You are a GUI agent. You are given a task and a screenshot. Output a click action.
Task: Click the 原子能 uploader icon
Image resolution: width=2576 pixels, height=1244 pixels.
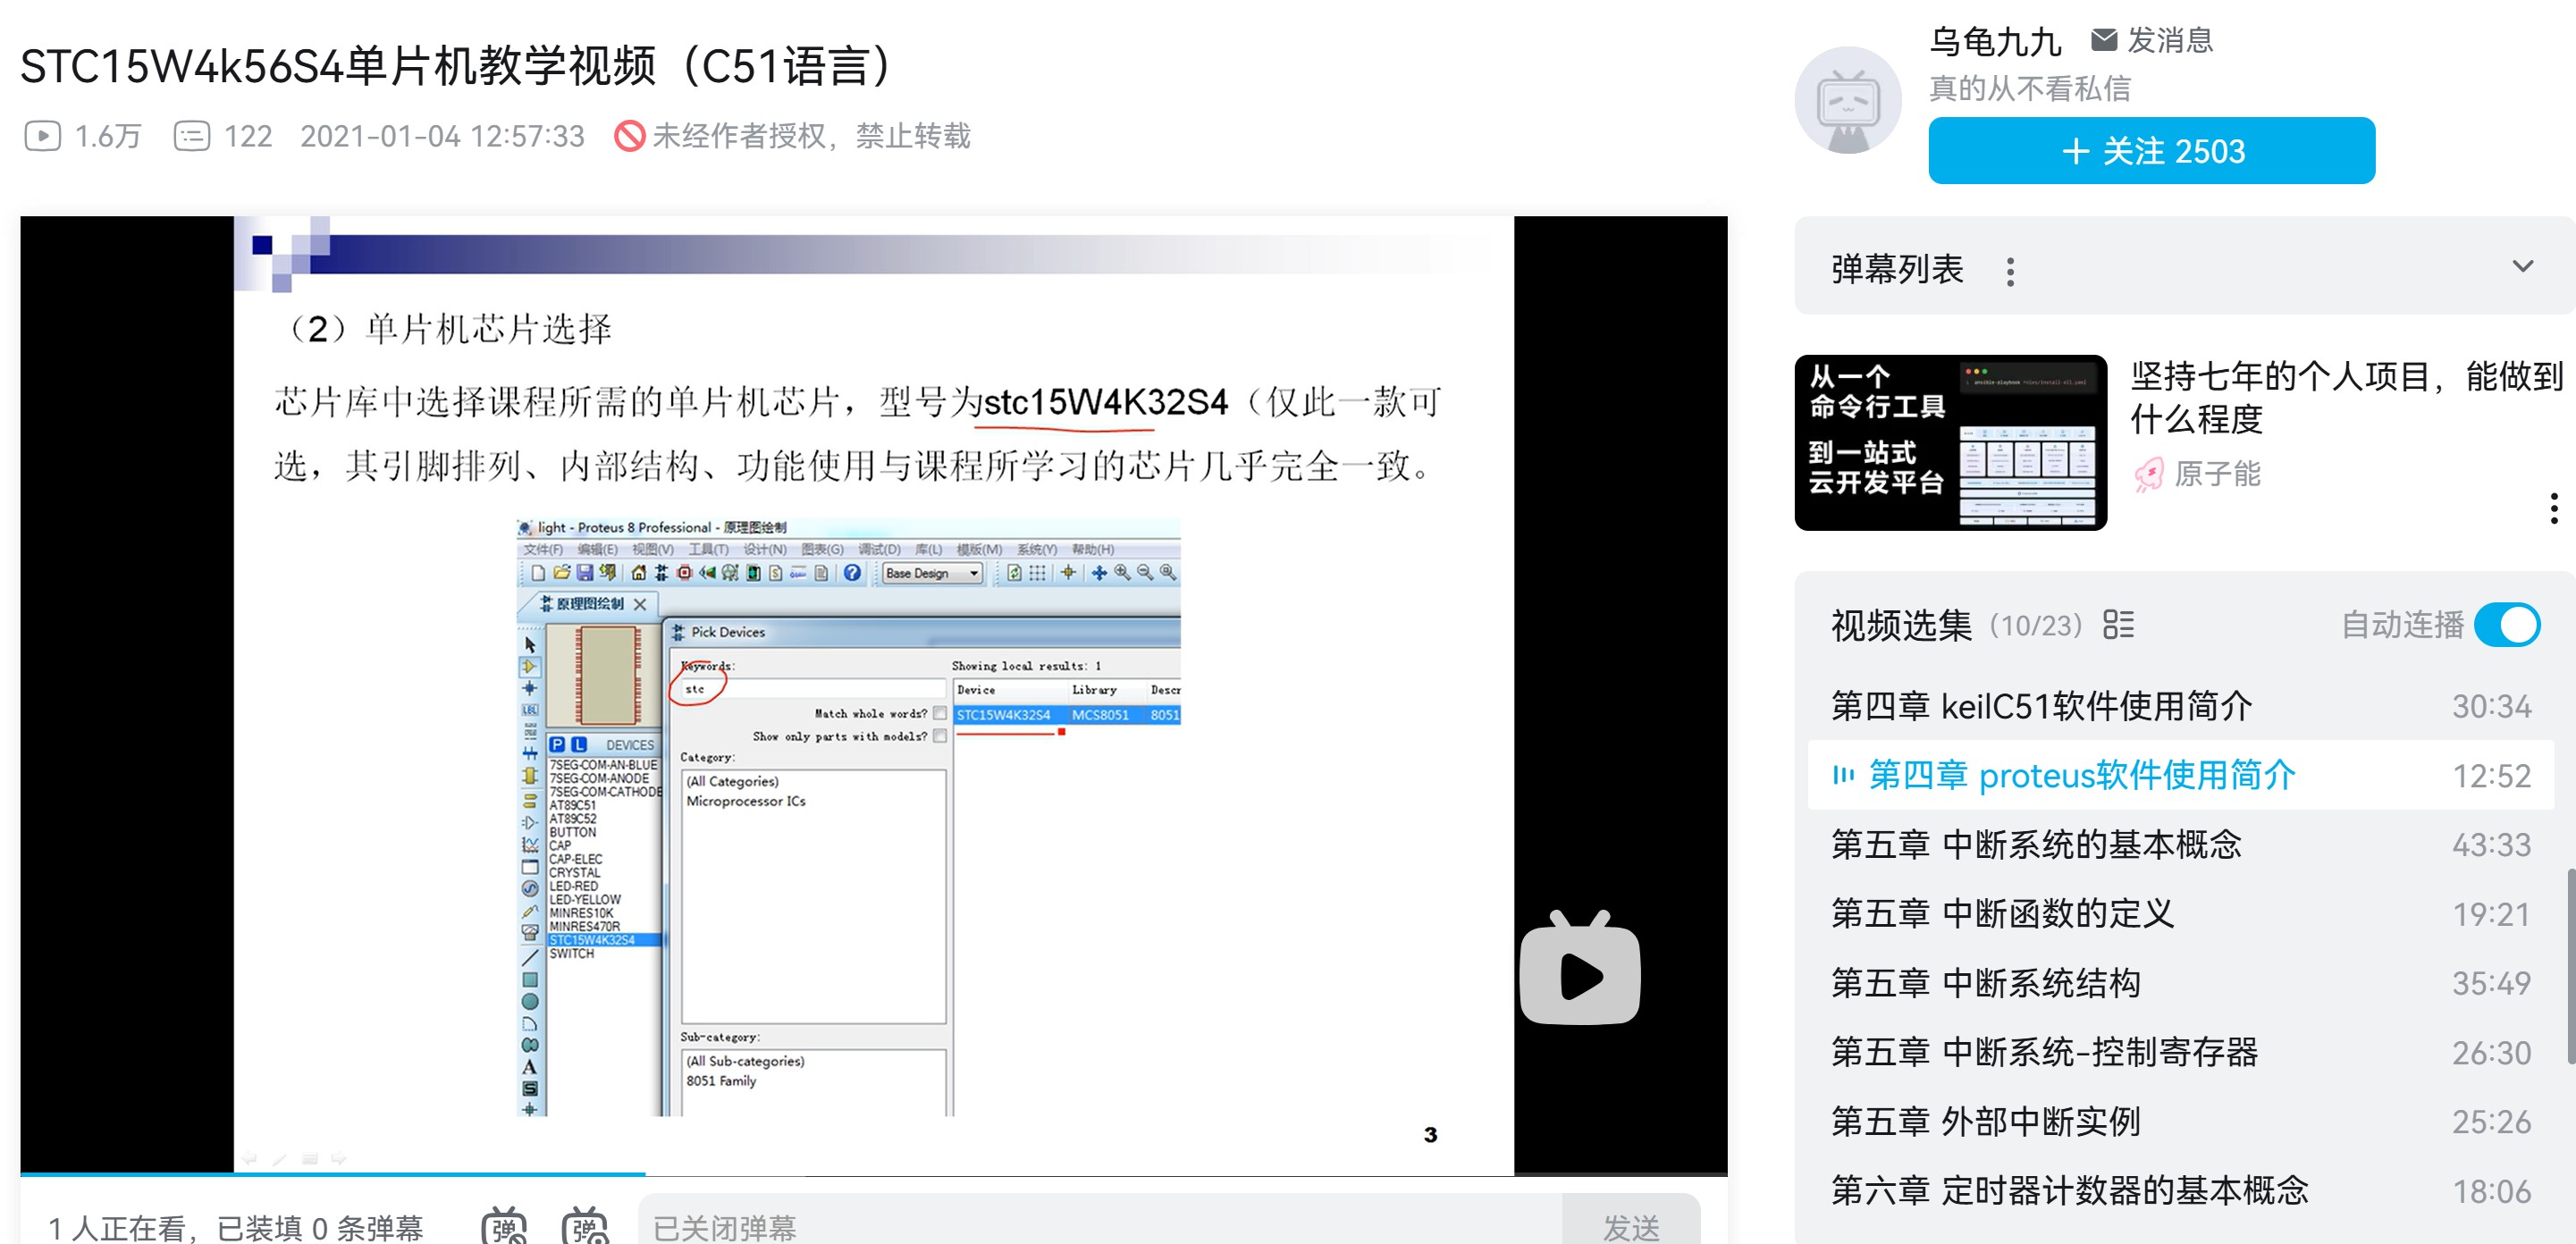click(2148, 474)
